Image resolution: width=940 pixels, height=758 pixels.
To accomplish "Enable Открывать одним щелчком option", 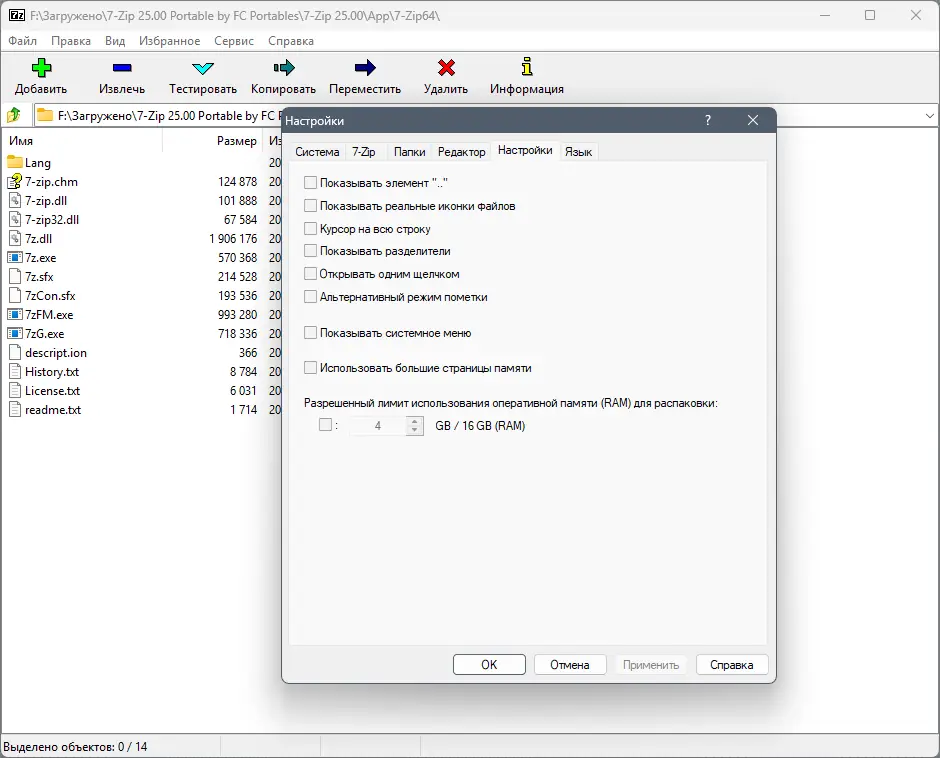I will 311,273.
